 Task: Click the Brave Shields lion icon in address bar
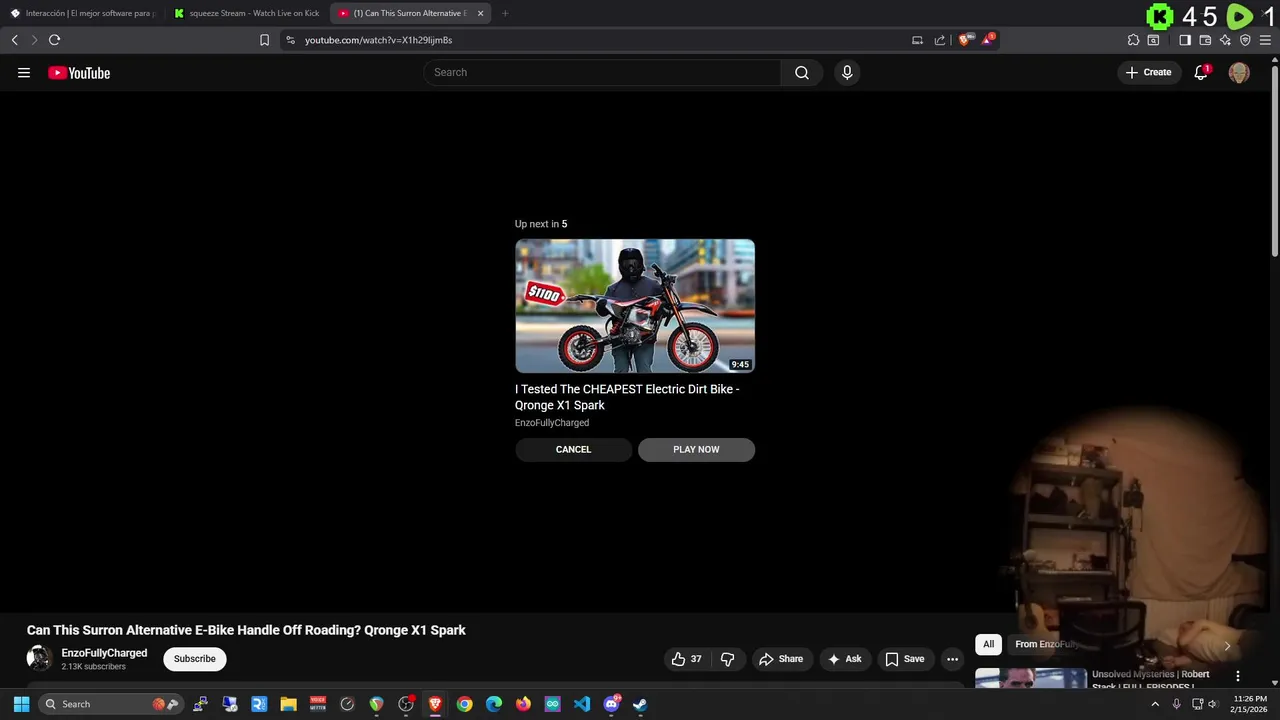coord(964,40)
